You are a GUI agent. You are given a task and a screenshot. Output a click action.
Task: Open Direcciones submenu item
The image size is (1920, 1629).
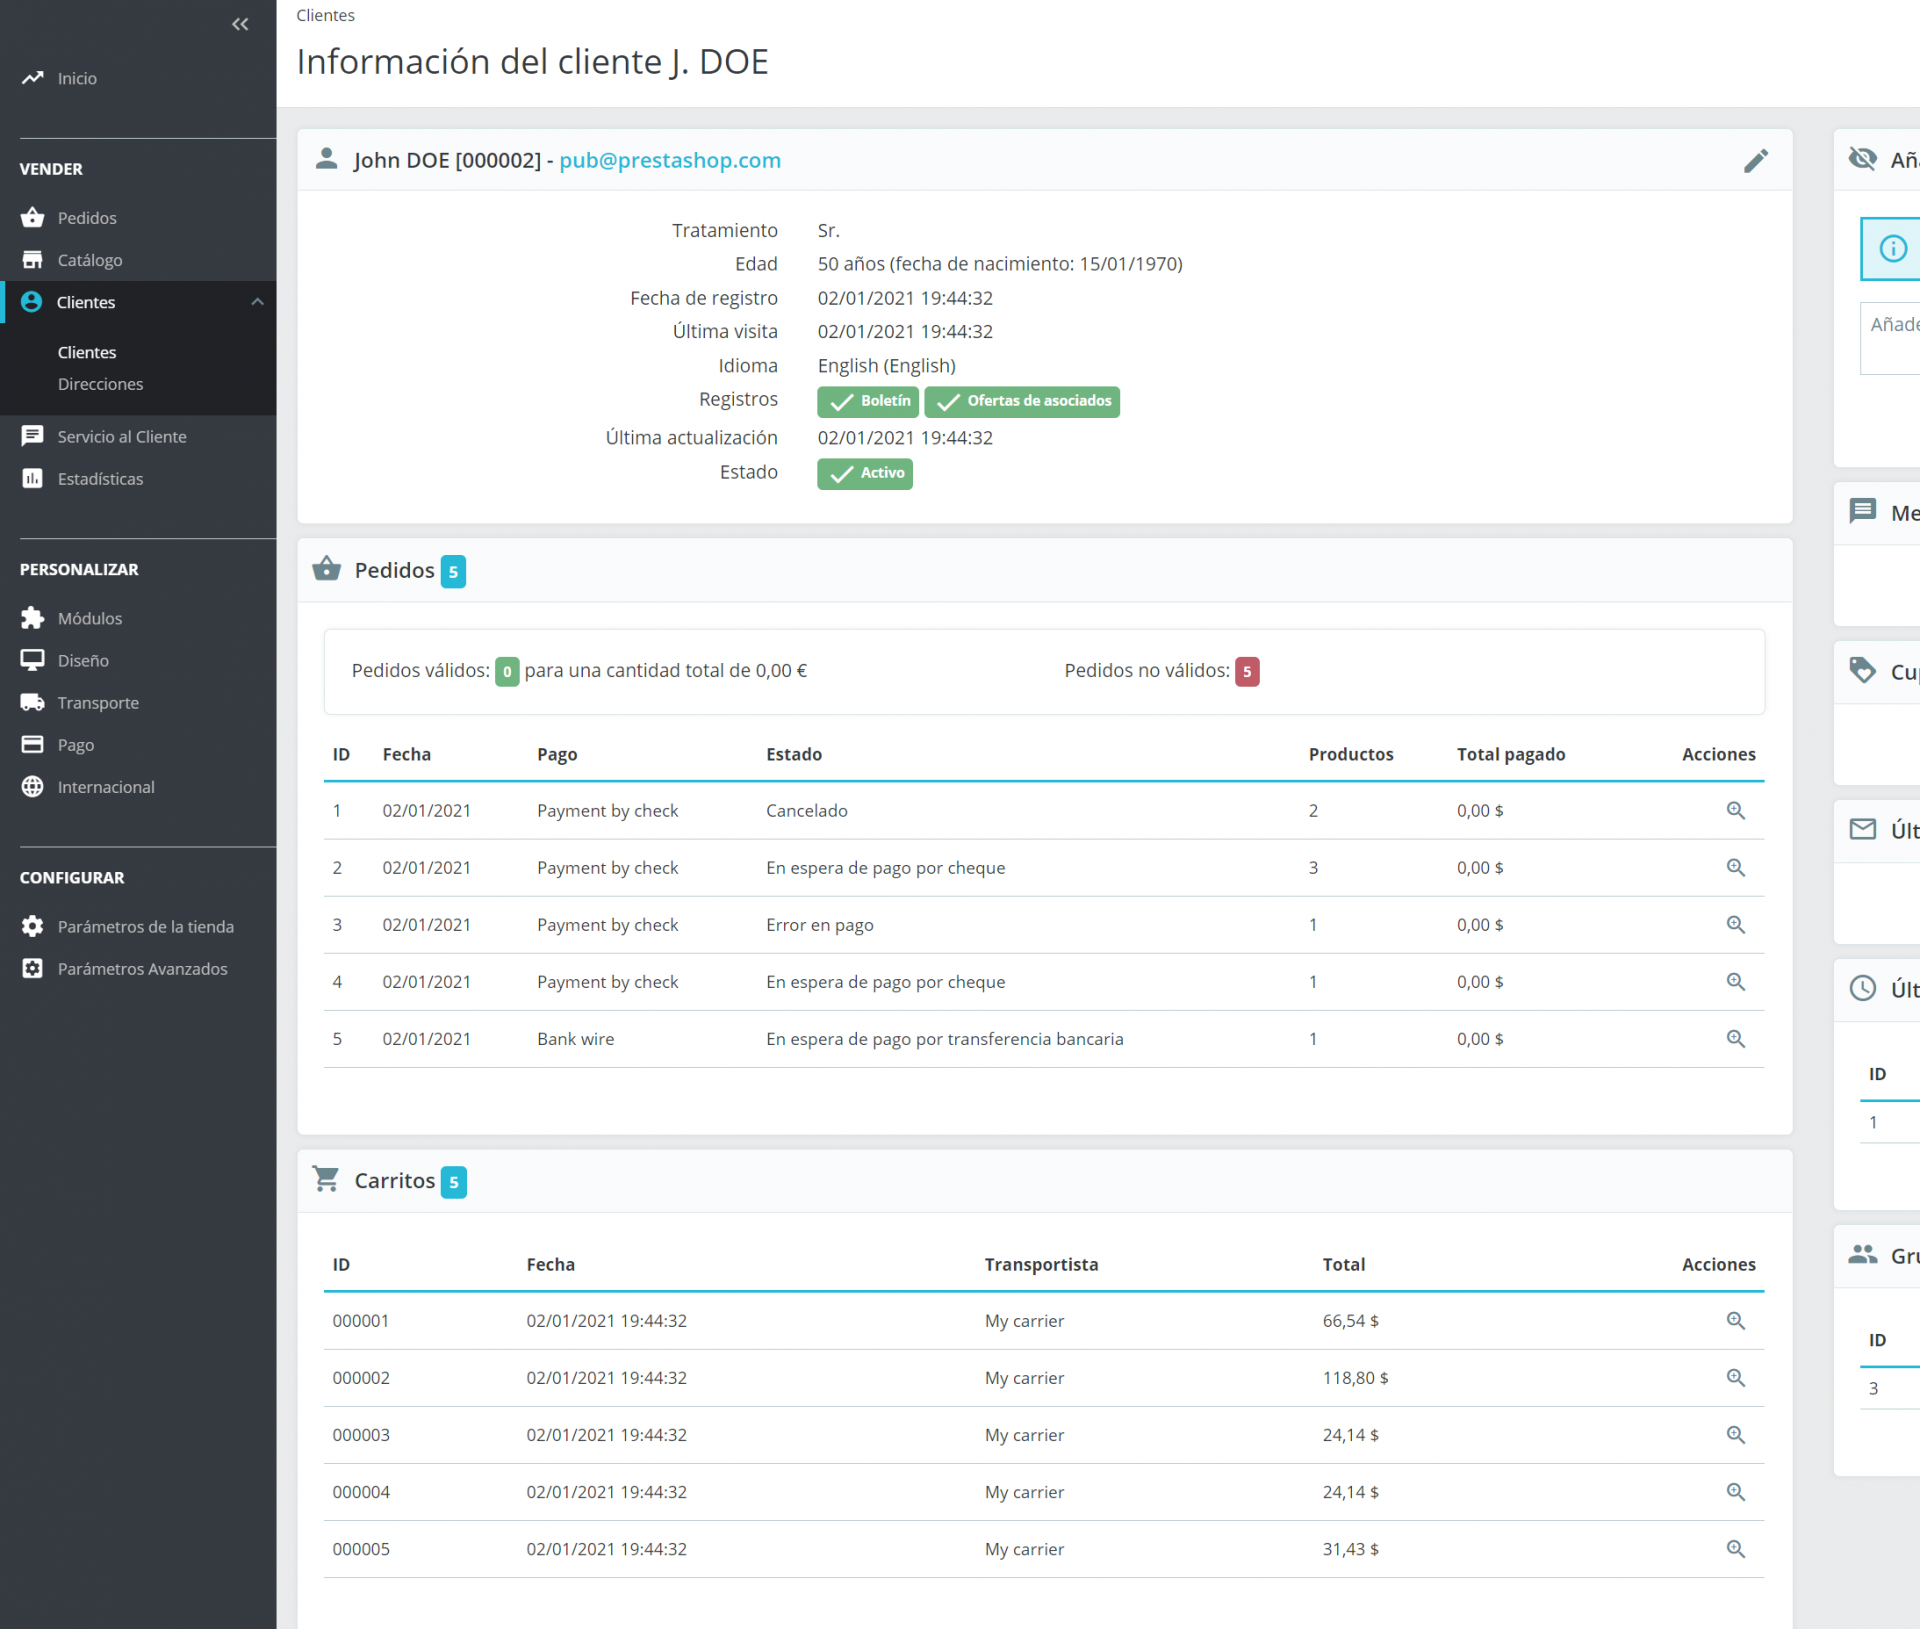tap(100, 384)
